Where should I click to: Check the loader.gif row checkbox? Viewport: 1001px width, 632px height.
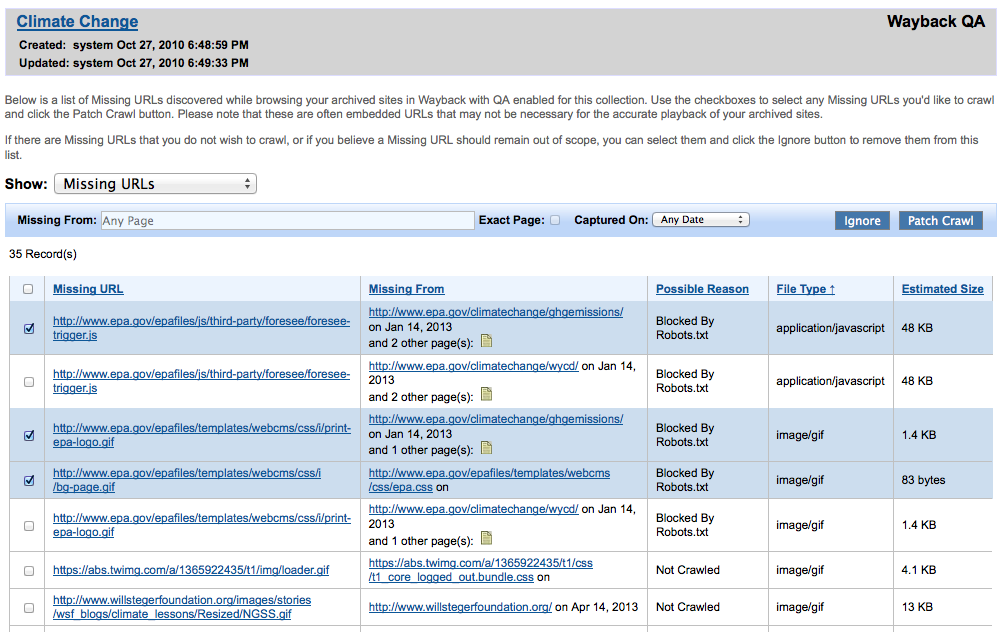29,571
